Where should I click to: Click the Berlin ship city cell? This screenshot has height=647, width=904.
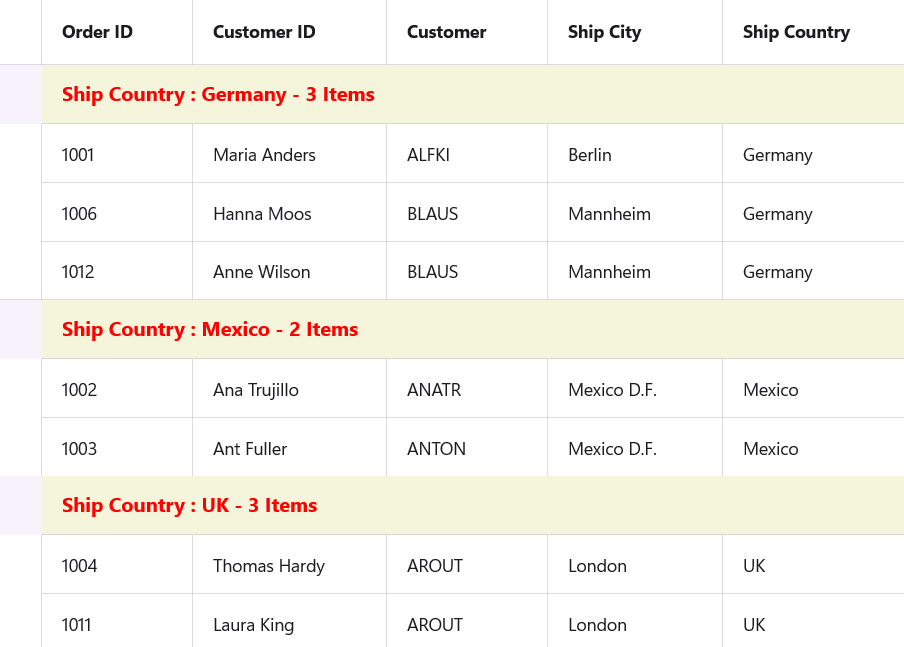coord(590,155)
